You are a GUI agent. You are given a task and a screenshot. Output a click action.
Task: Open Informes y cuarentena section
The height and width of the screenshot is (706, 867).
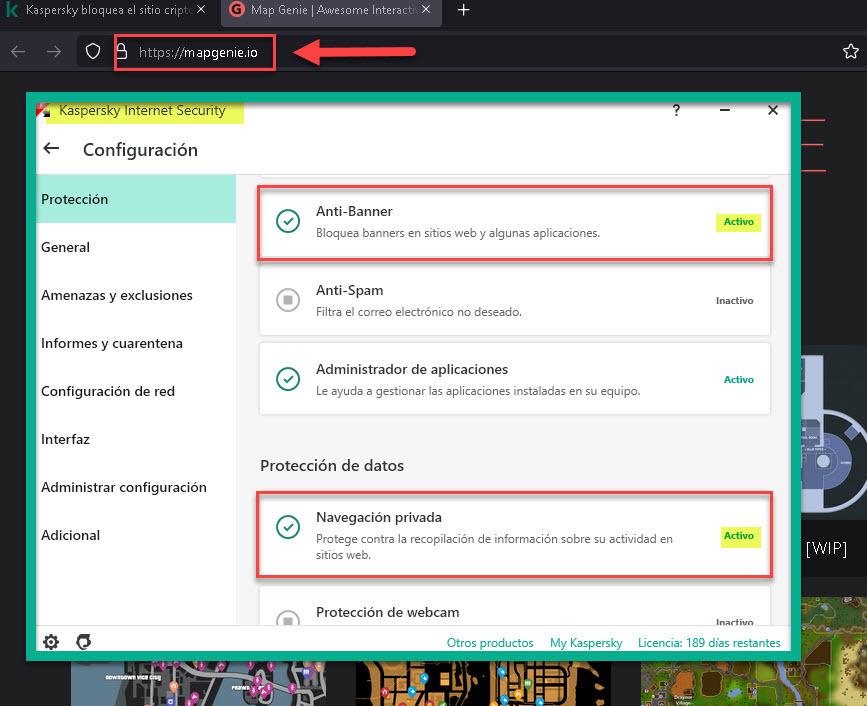136,343
